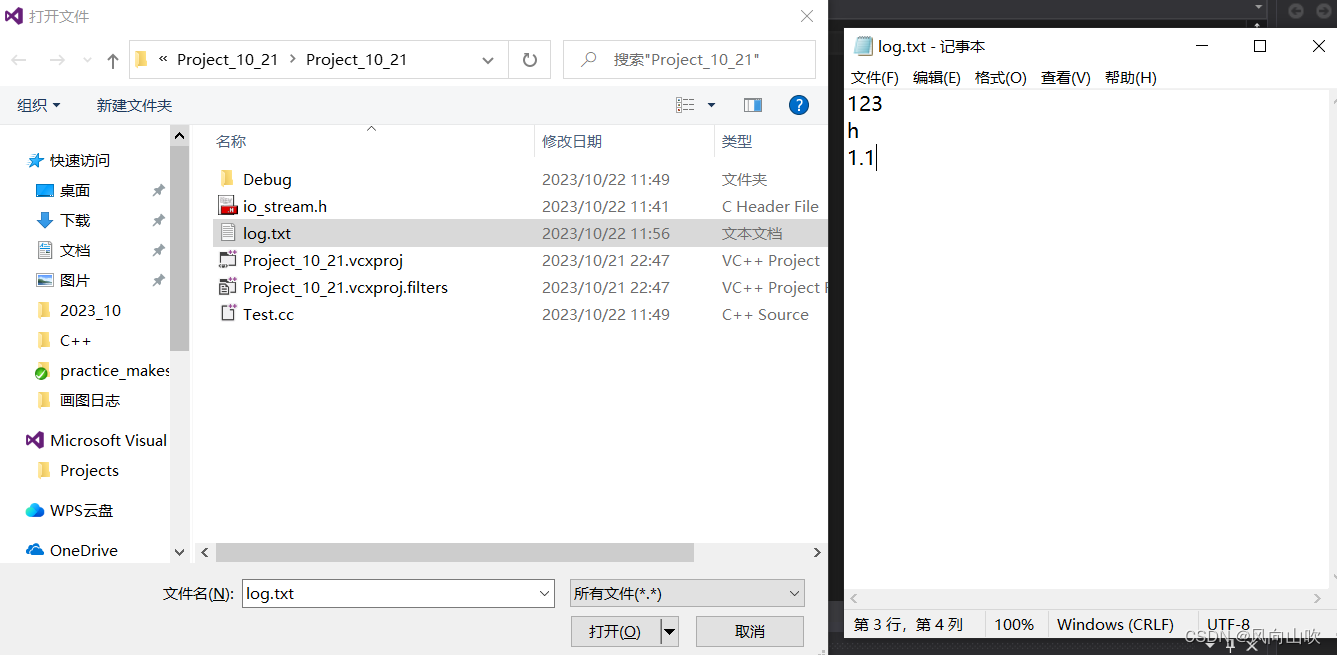The image size is (1337, 655).
Task: Click Windows (CRLF) in Notepad status bar
Action: [1115, 624]
